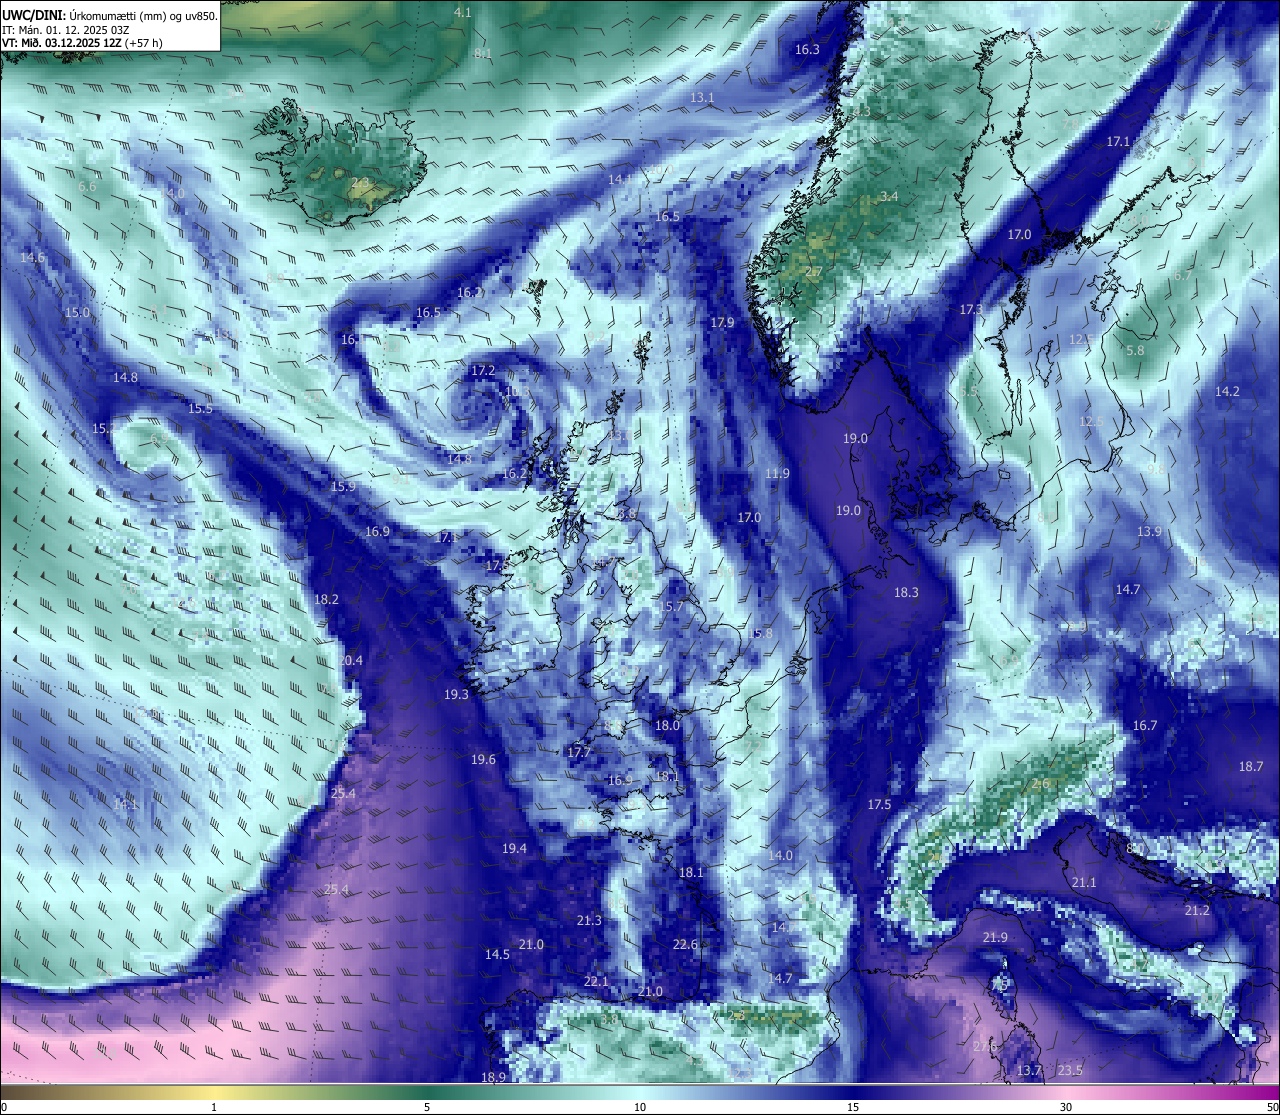Click the 18.0 value over the Channel
1280x1115 pixels.
[667, 725]
